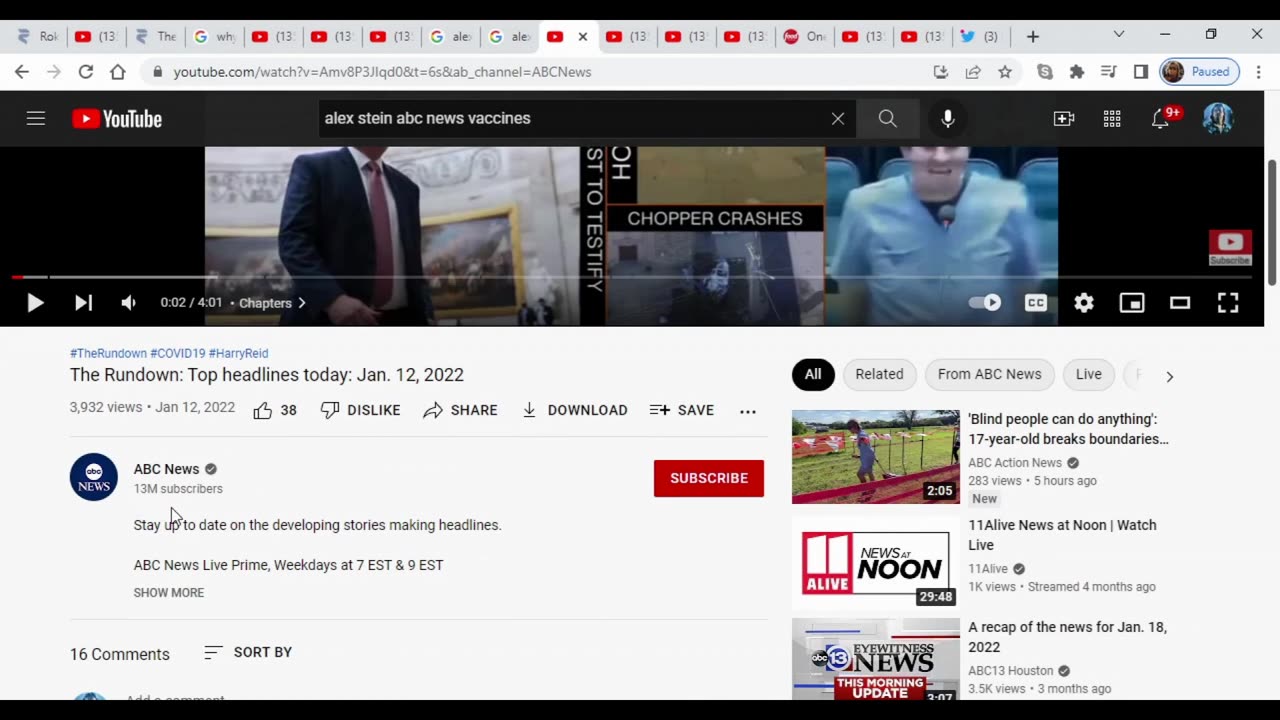Screen dimensions: 1280x720
Task: Click the DOWNLOAD button
Action: (575, 410)
